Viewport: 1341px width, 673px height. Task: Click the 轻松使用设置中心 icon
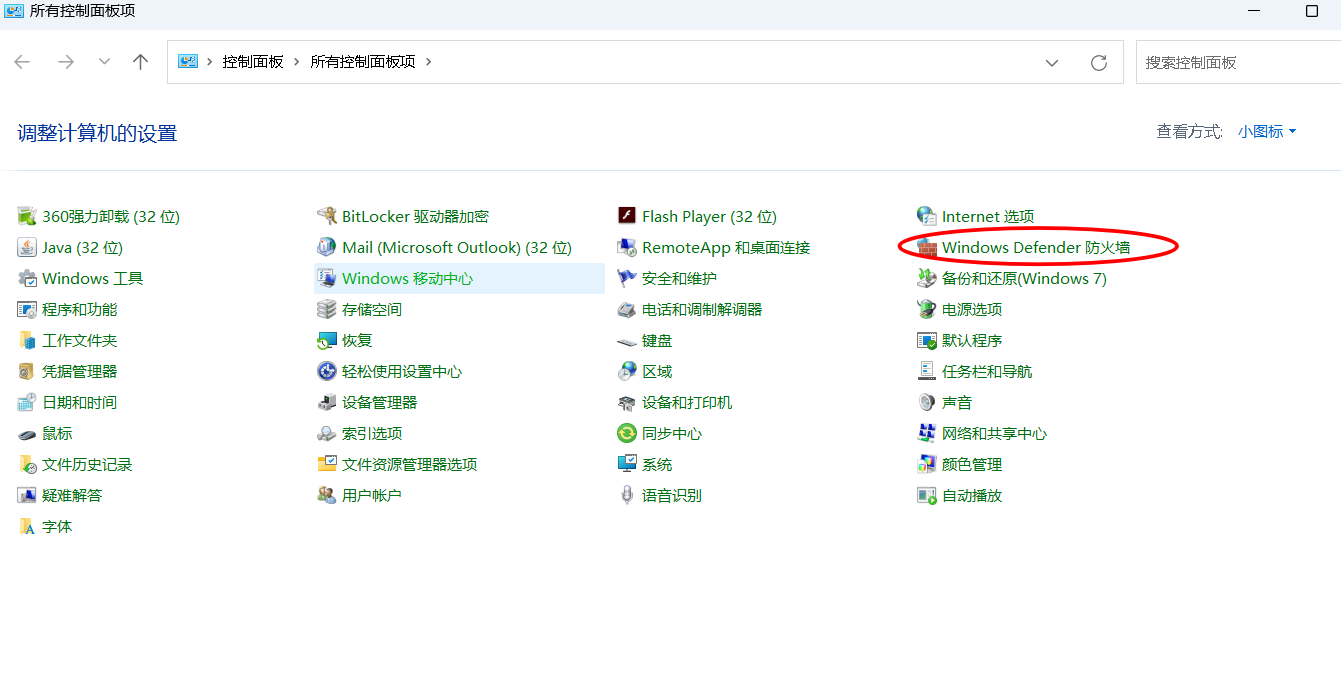327,371
